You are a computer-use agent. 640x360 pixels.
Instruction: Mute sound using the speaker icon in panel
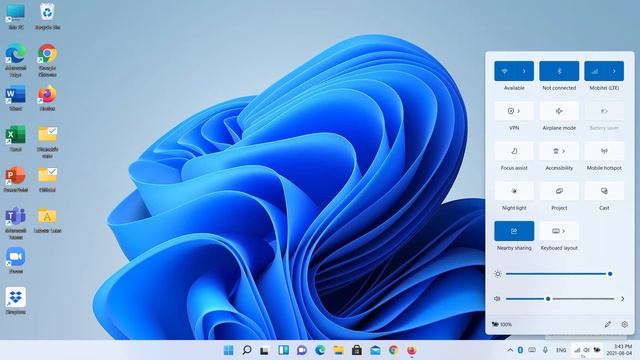(x=497, y=299)
